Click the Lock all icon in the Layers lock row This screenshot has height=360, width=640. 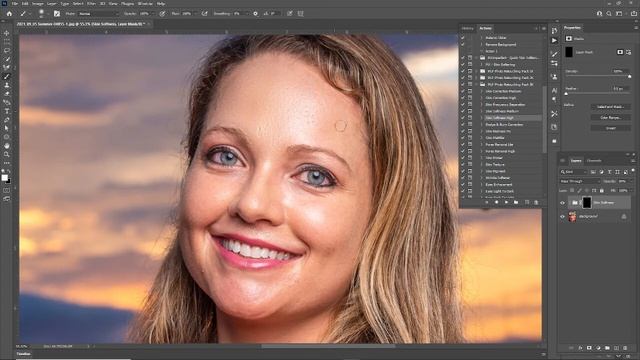click(x=602, y=191)
